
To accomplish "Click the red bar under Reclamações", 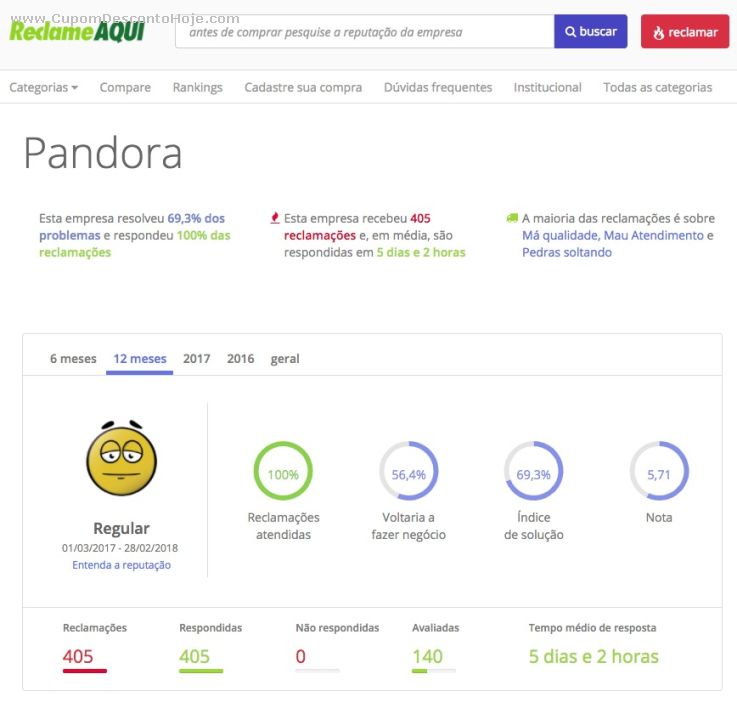I will tap(85, 671).
